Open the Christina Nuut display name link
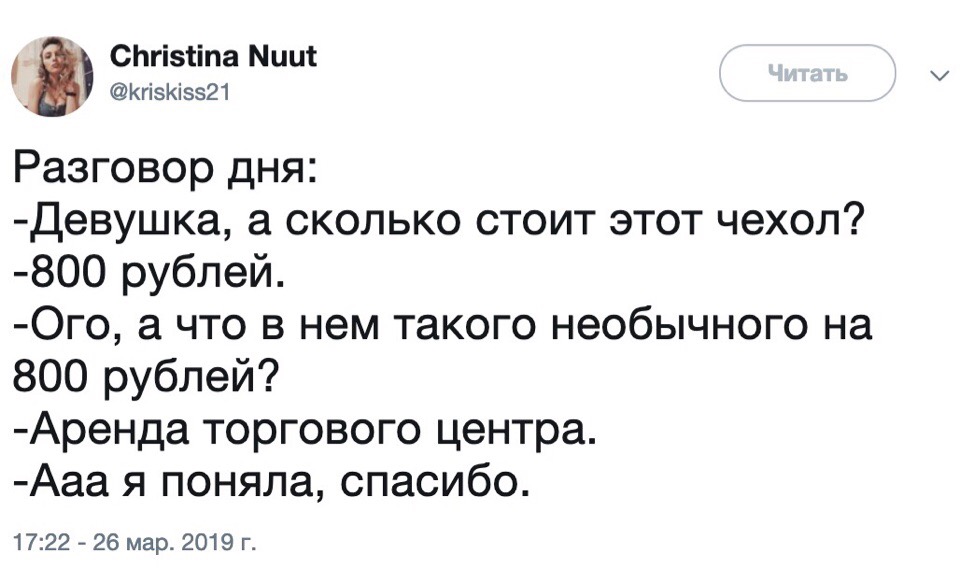Image resolution: width=960 pixels, height=569 pixels. [214, 56]
